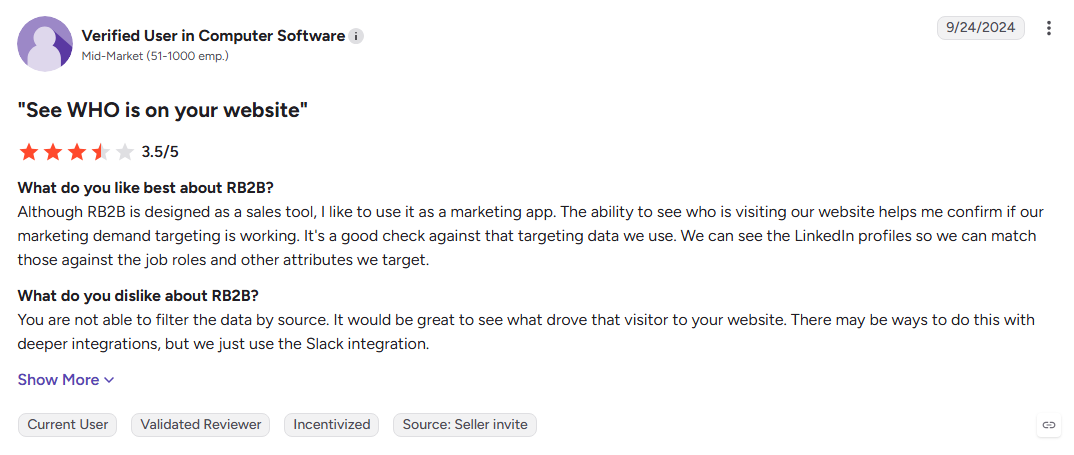Image resolution: width=1074 pixels, height=455 pixels.
Task: Click the first red rating star
Action: [29, 151]
